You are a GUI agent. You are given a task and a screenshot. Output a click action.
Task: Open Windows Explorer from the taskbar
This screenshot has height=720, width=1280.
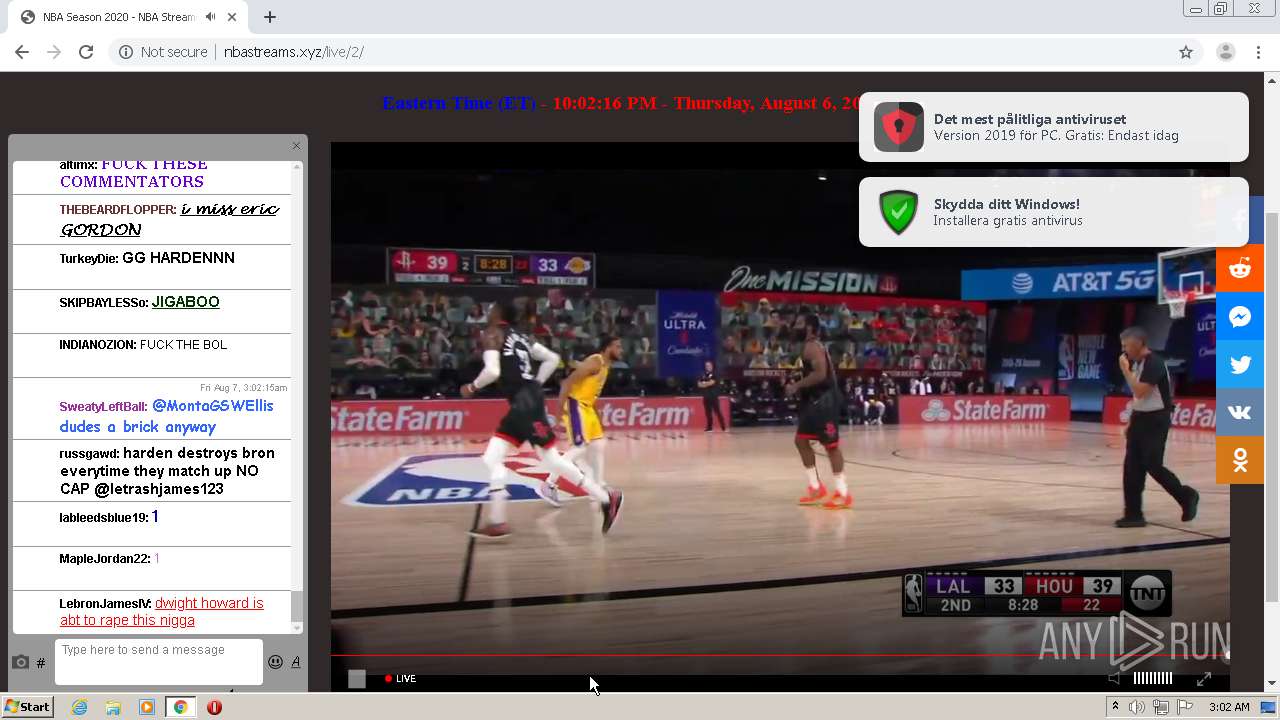(113, 707)
